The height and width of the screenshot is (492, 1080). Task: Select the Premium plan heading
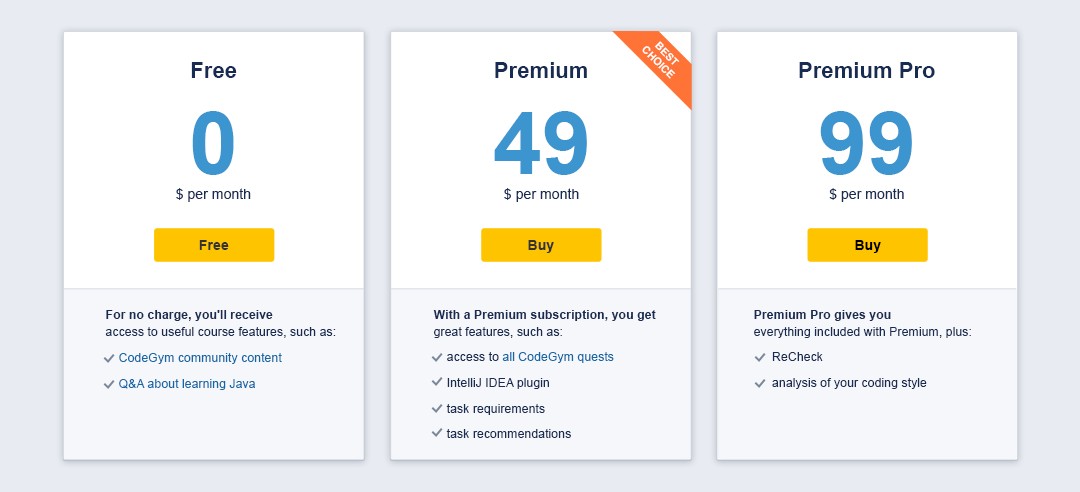point(541,70)
